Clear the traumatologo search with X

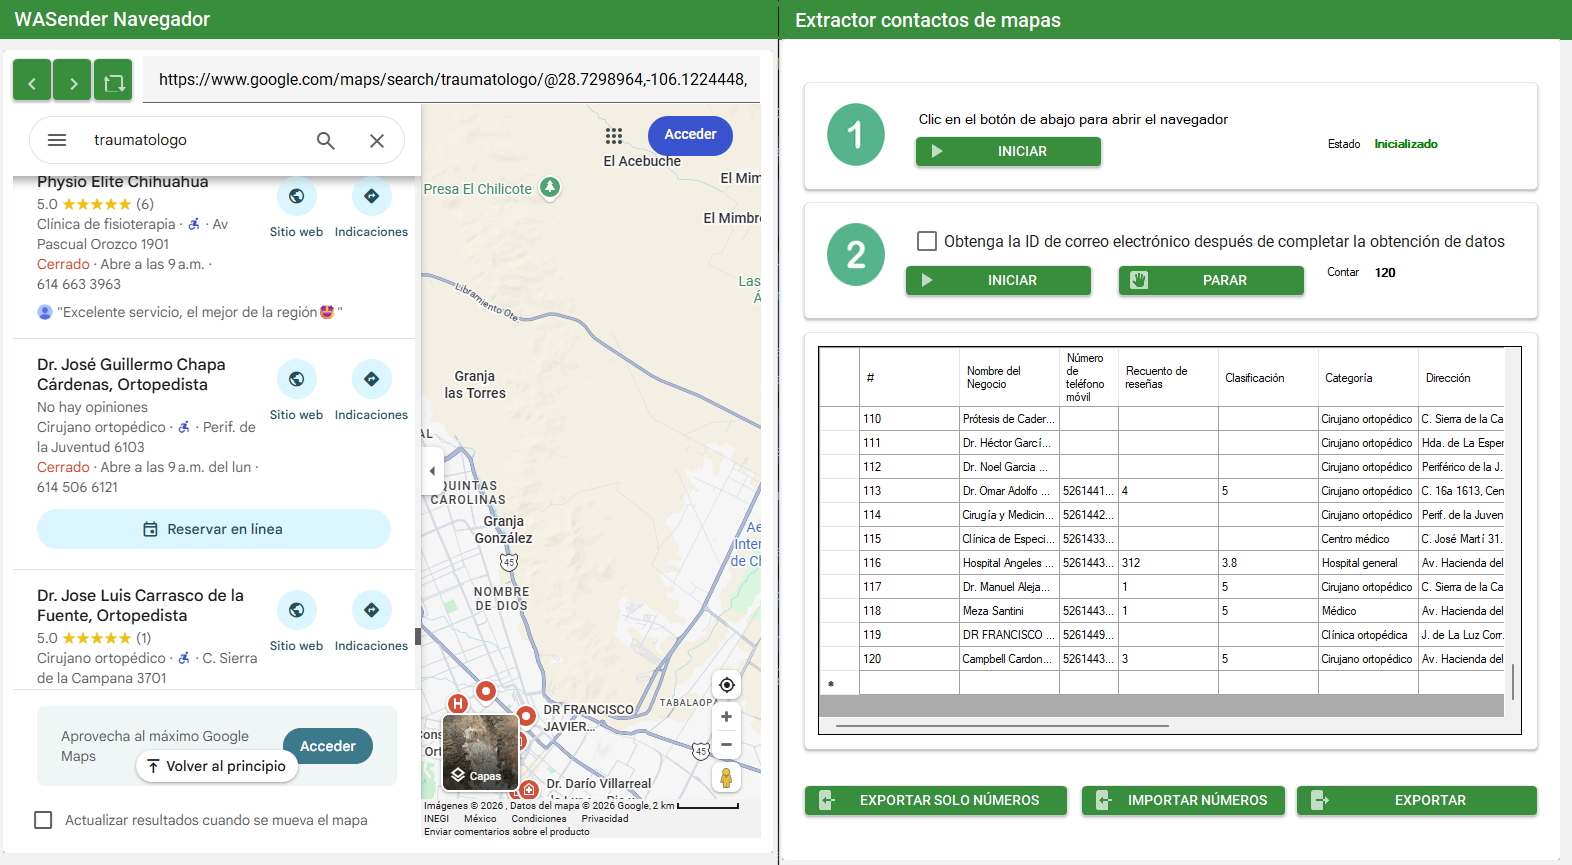pos(377,141)
